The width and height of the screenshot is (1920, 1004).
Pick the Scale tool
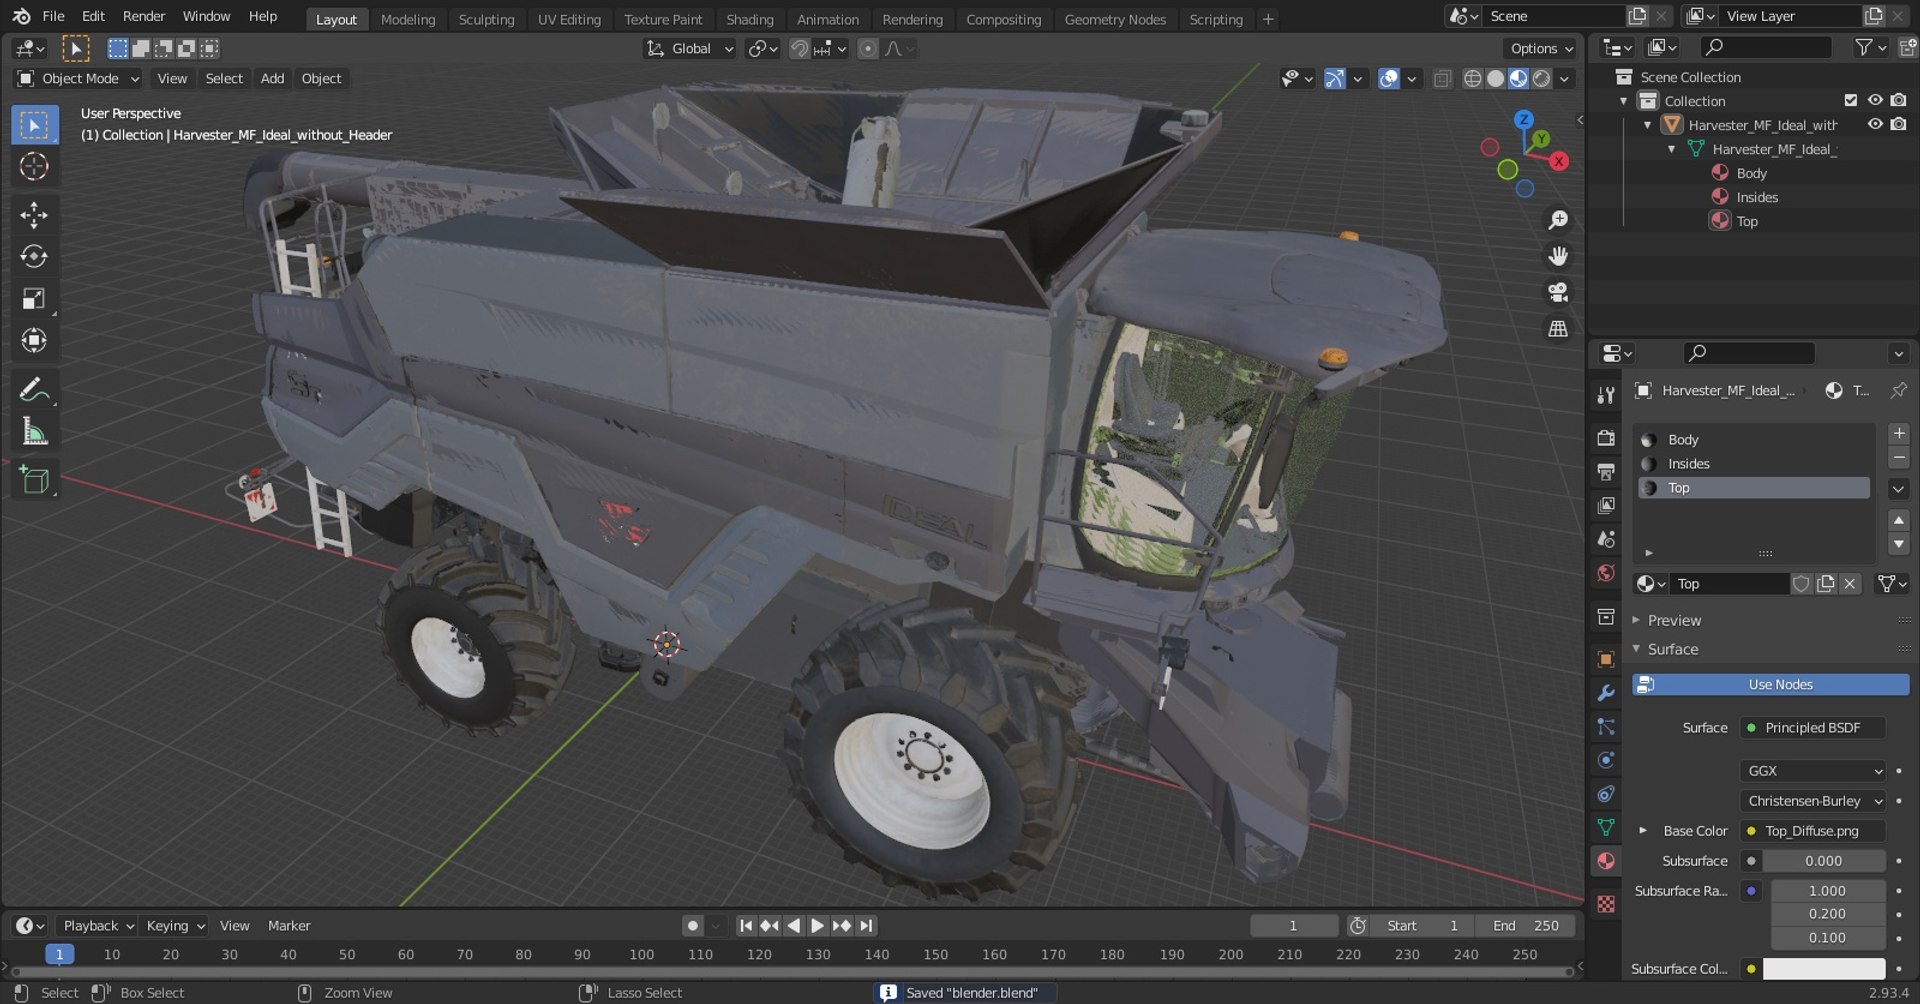[x=34, y=299]
